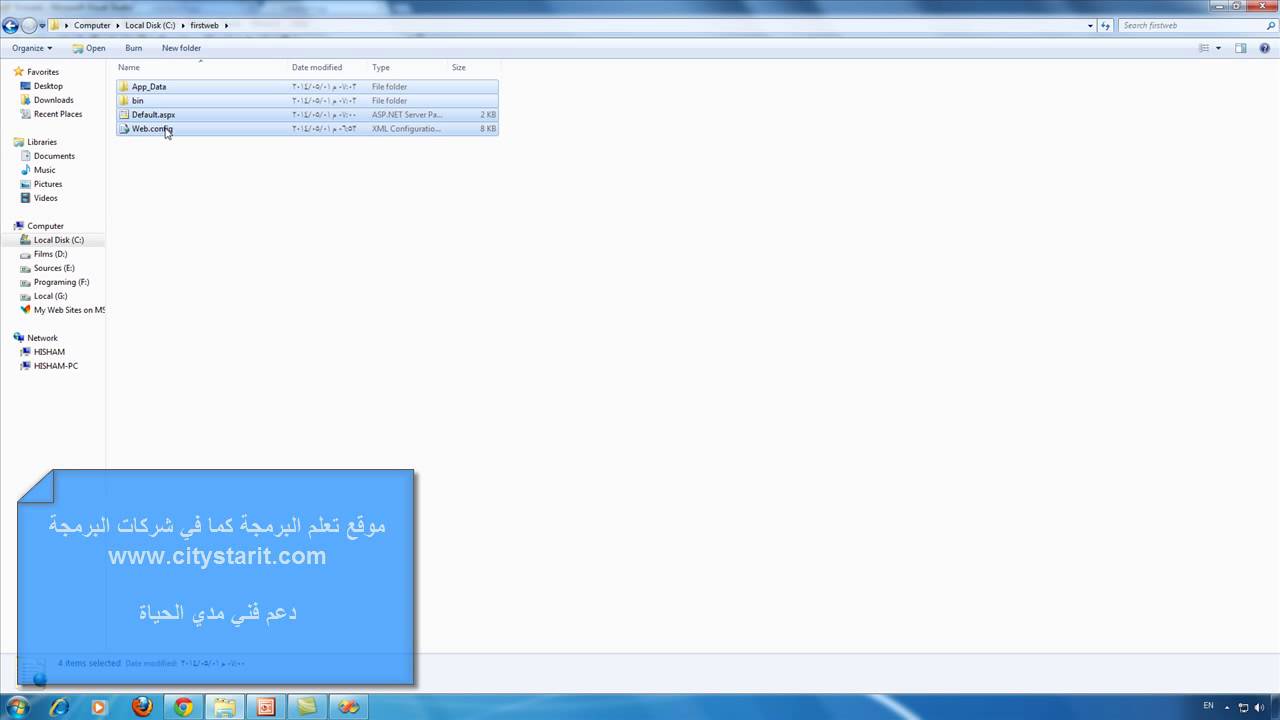The height and width of the screenshot is (720, 1280).
Task: Launch Firefox from the taskbar
Action: (x=142, y=707)
